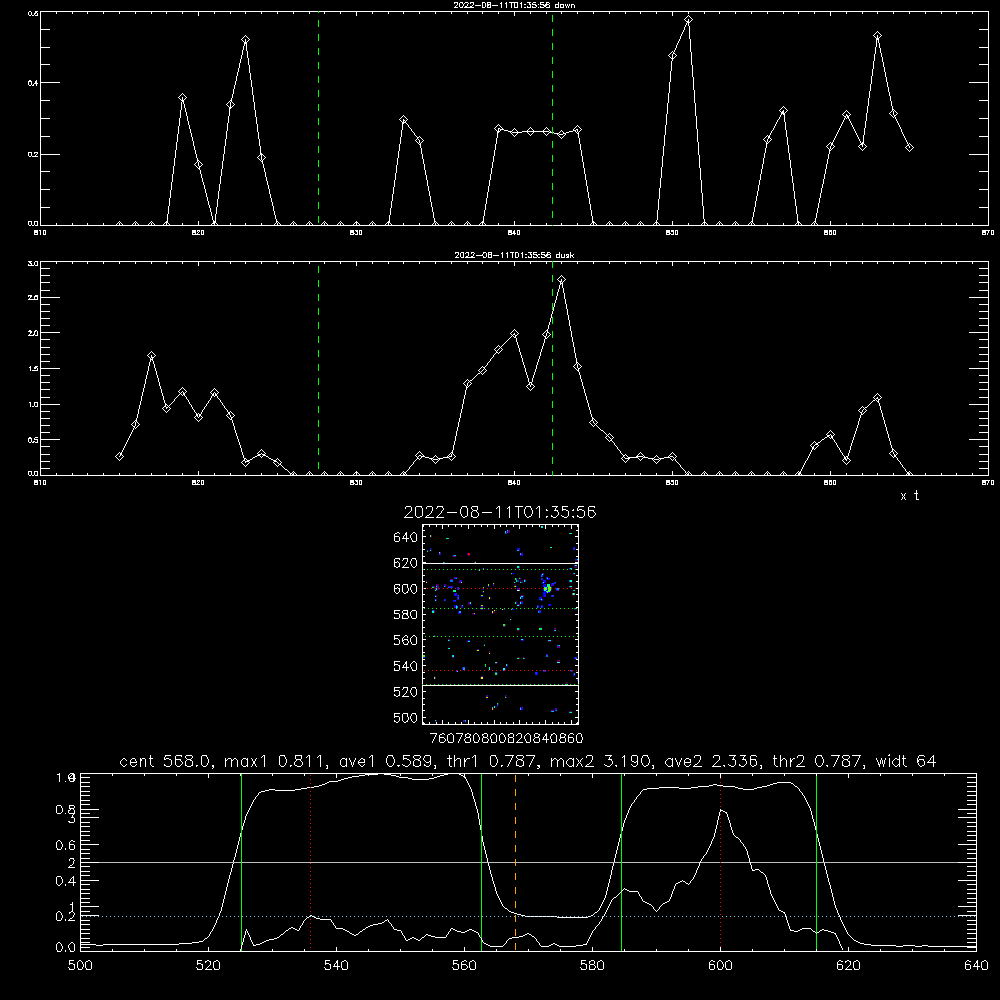Select the green solid line near 585 in the bottom plot
This screenshot has width=1000, height=1000.
[x=621, y=861]
